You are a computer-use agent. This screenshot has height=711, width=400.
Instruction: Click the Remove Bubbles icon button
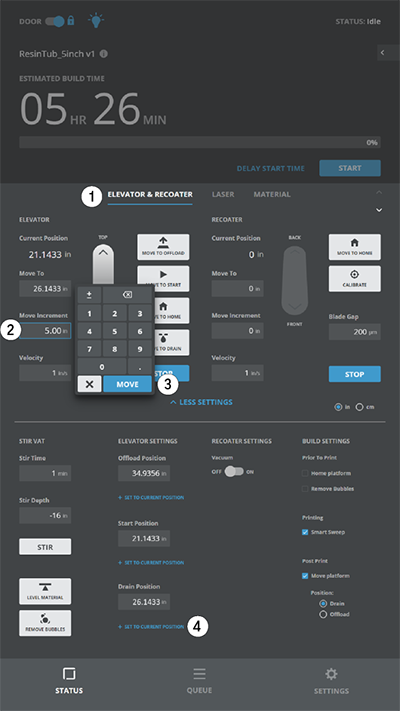tap(45, 623)
